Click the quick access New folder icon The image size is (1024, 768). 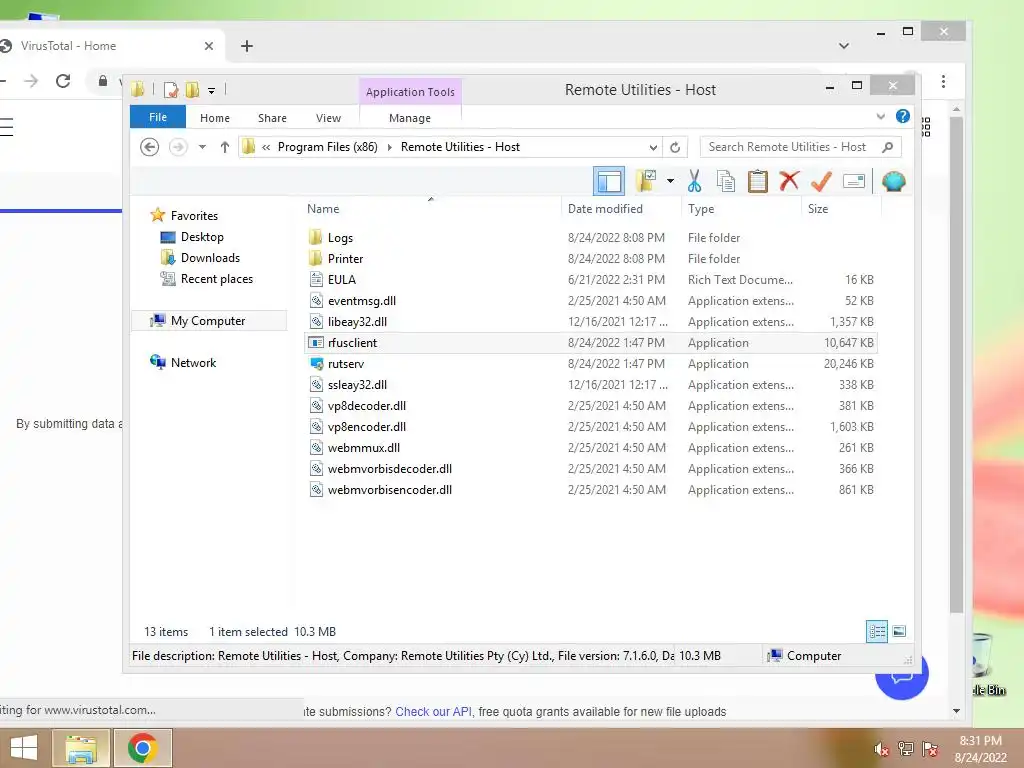point(192,89)
